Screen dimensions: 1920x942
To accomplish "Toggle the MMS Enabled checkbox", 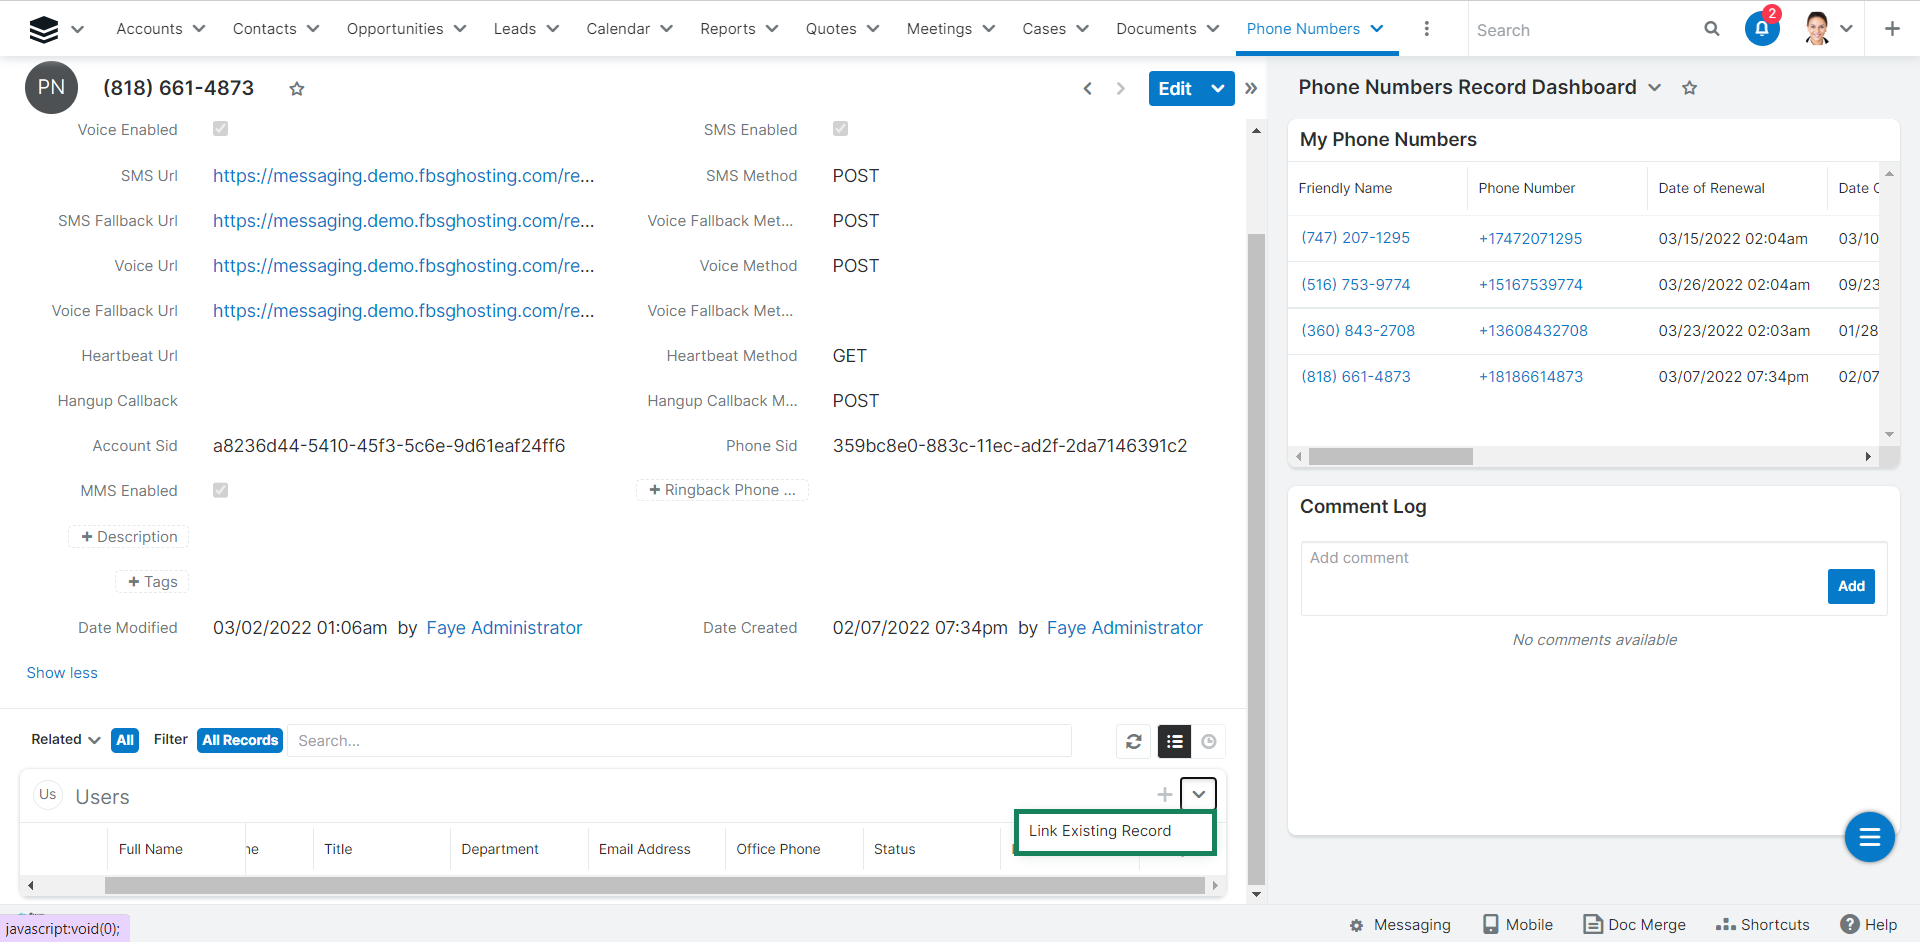I will [221, 490].
